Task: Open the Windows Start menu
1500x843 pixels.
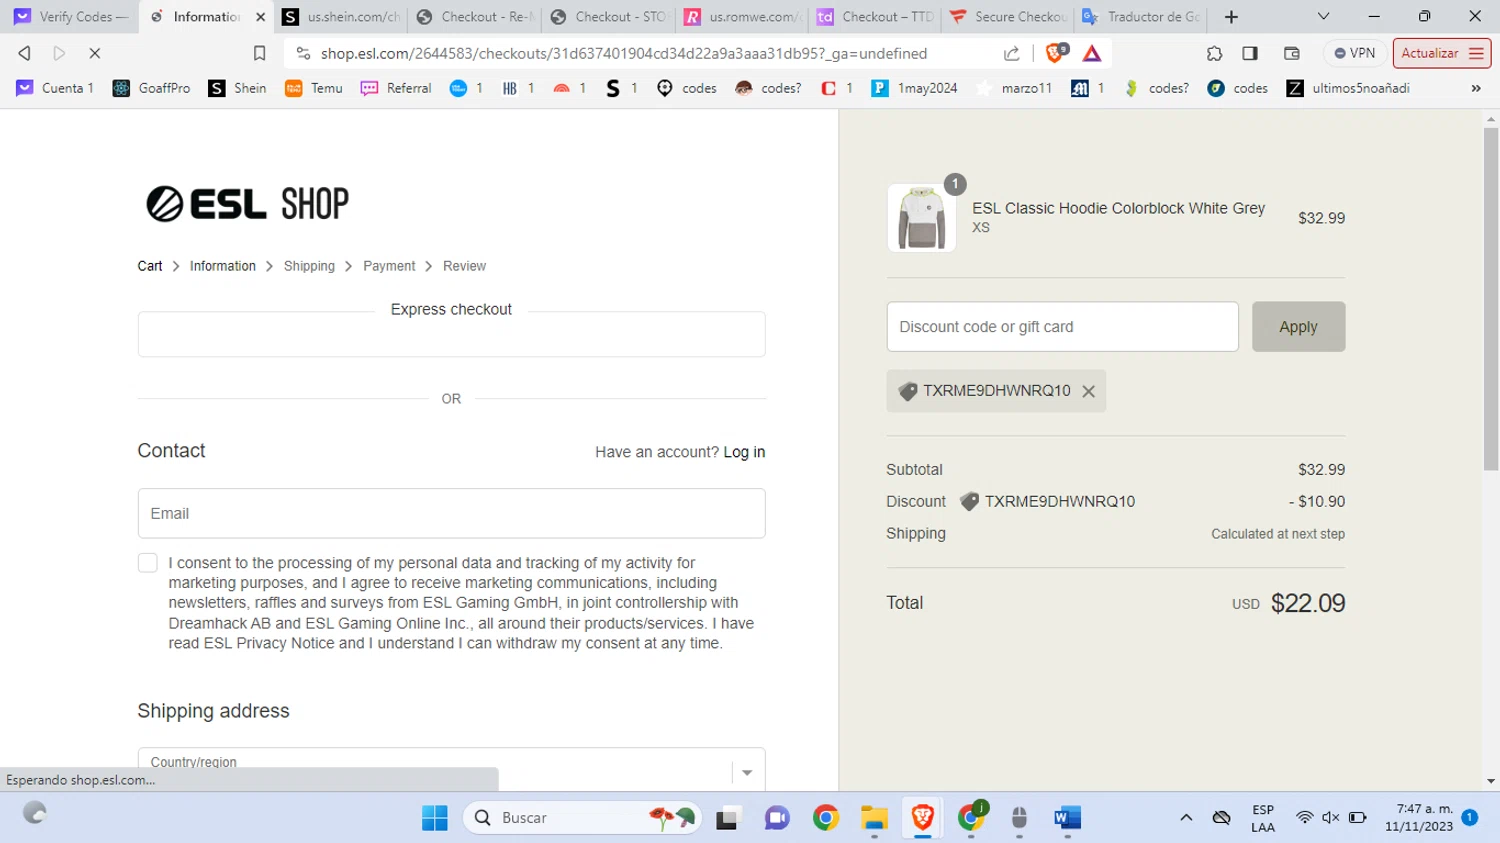Action: (x=435, y=818)
